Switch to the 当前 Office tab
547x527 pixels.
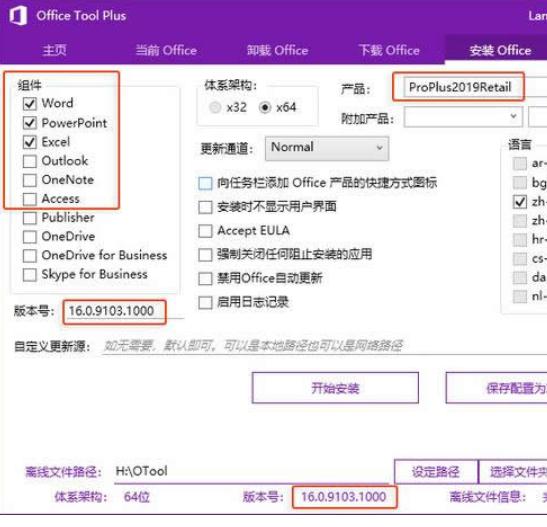tap(166, 50)
